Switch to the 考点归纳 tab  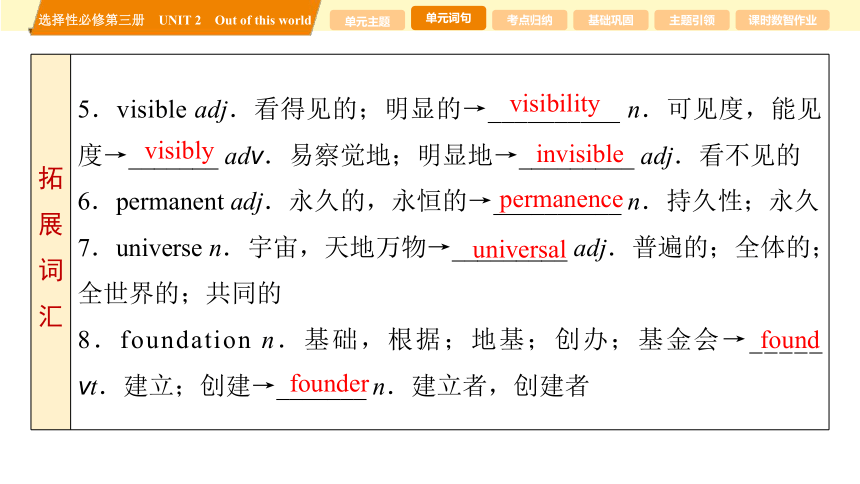point(529,21)
